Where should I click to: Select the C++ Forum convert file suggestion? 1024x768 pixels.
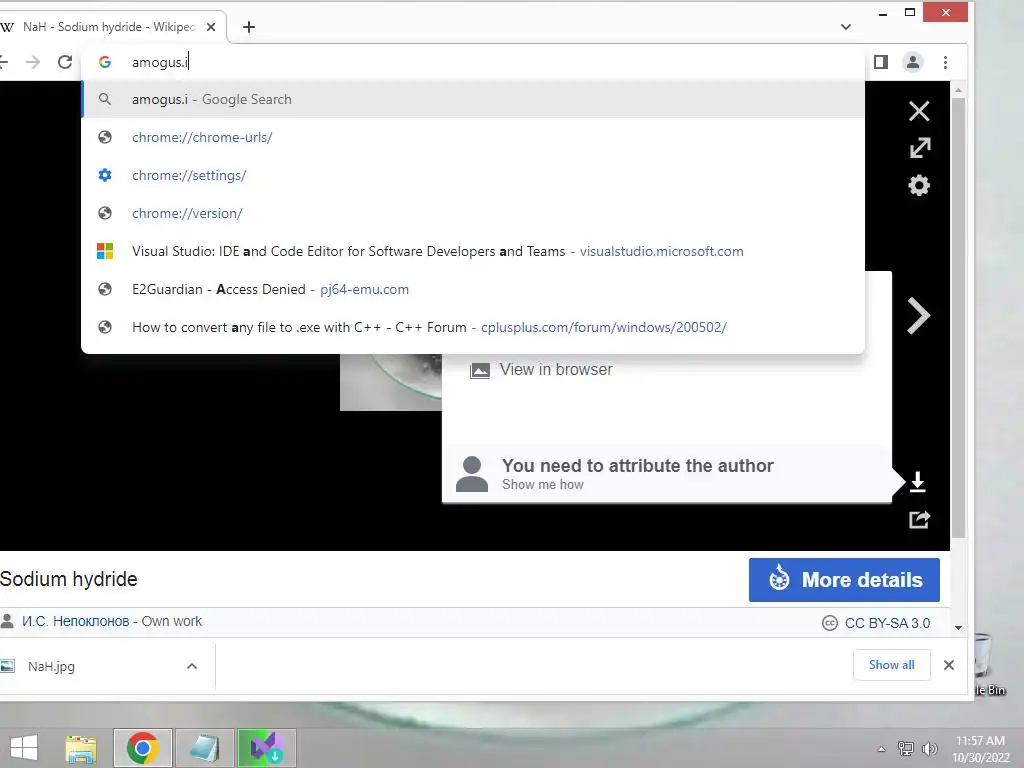[x=473, y=327]
